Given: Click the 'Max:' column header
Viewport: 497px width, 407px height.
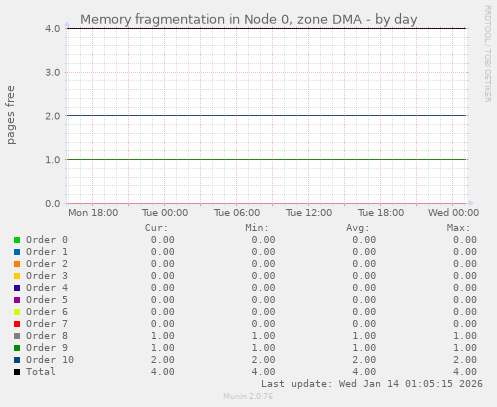Looking at the screenshot, I should 458,228.
